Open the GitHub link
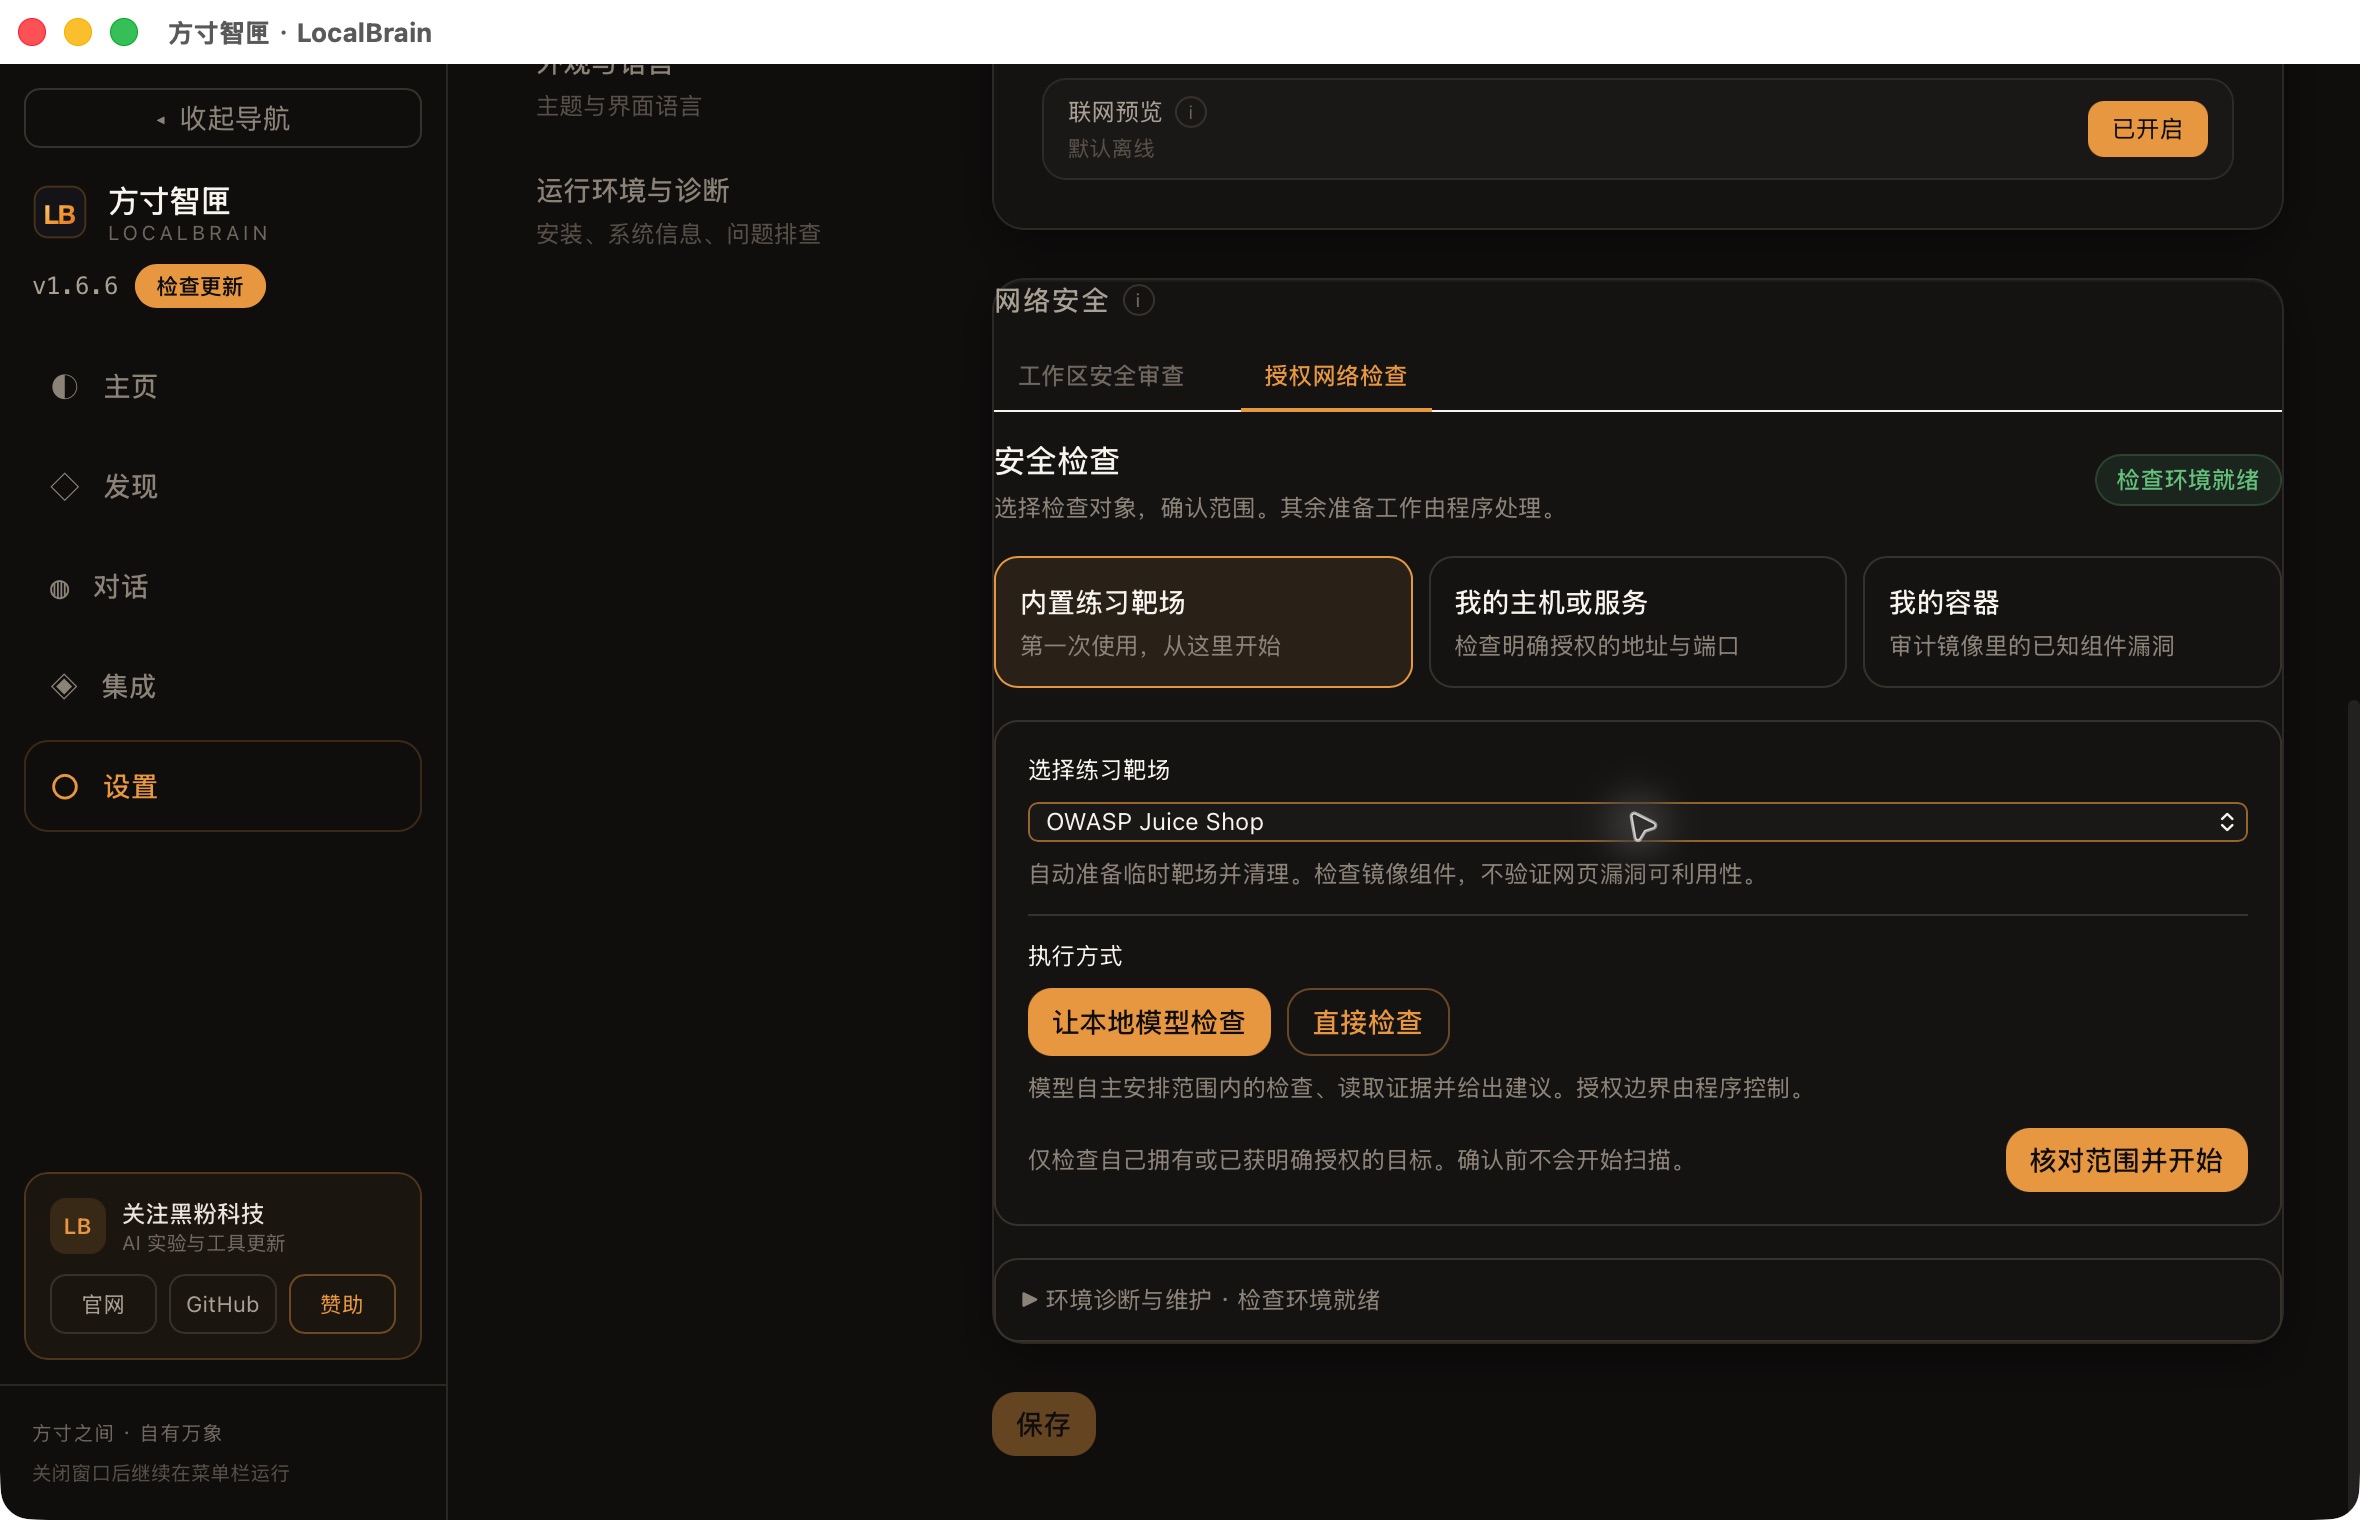 click(222, 1304)
